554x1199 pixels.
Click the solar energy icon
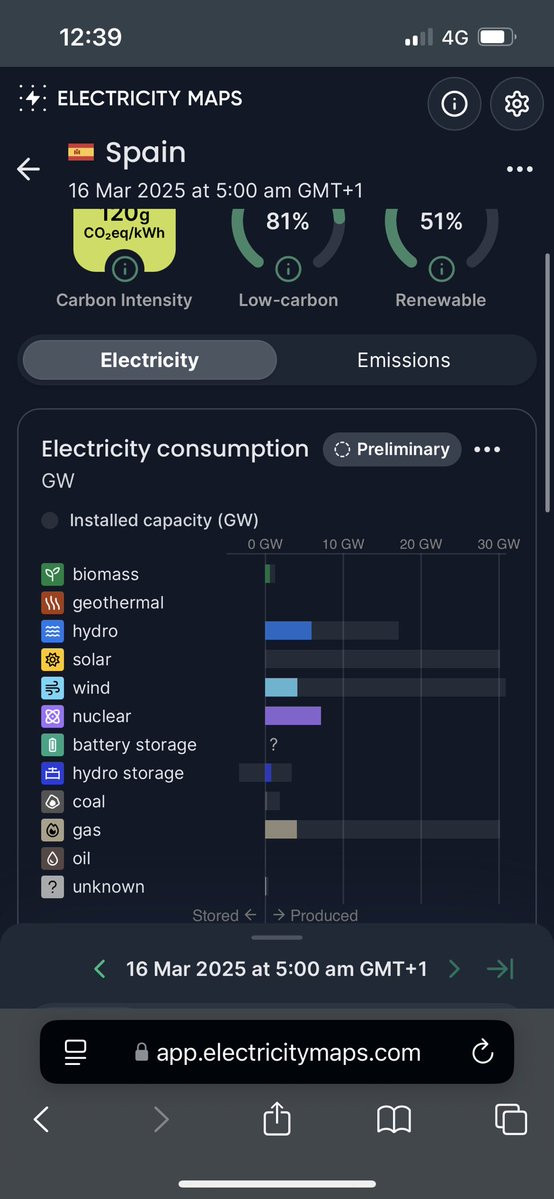52,659
